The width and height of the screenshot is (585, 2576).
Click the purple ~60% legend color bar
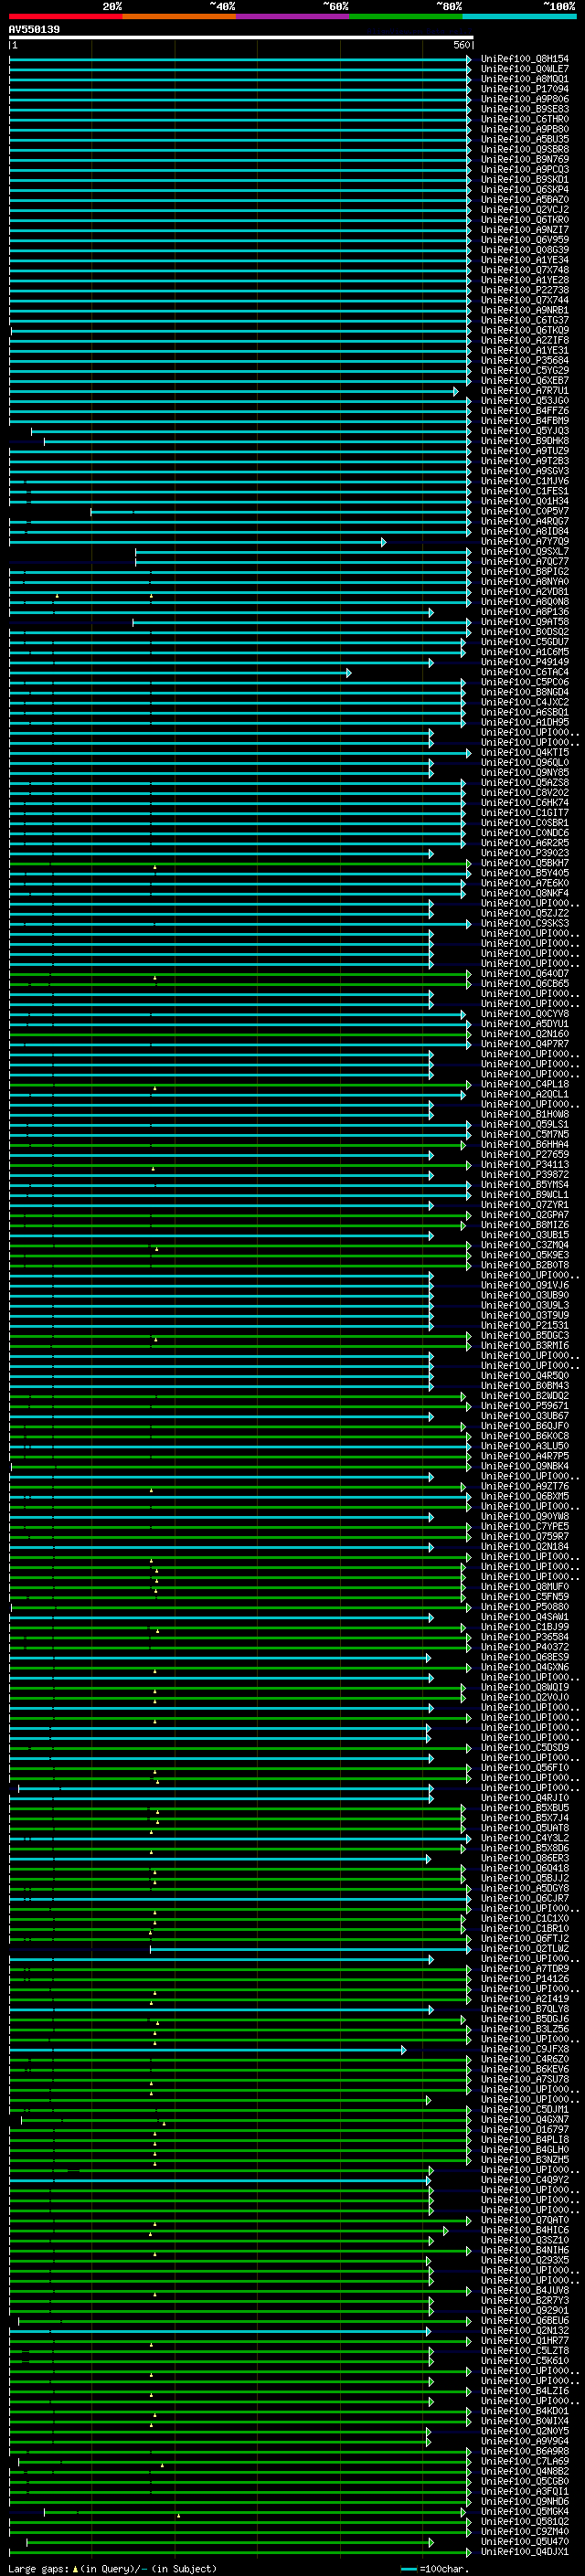(x=293, y=16)
